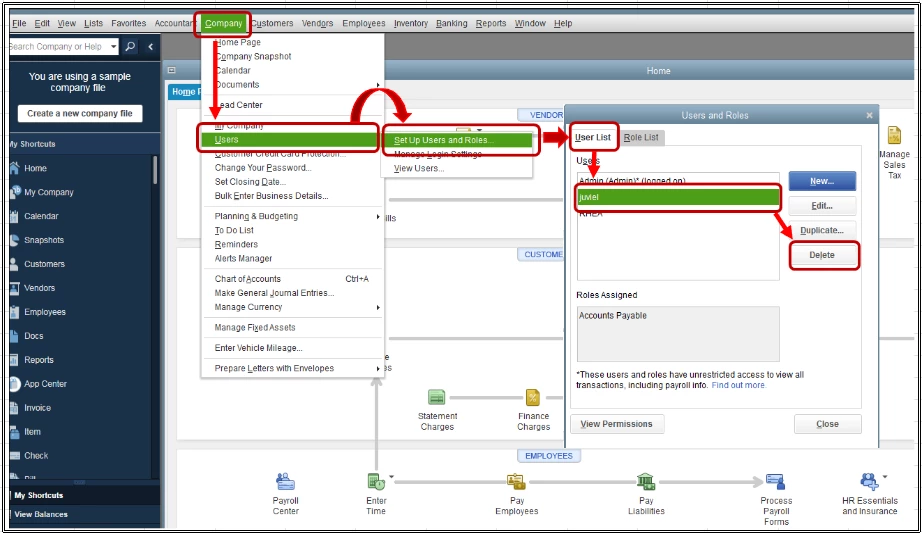The width and height of the screenshot is (922, 533).
Task: Select juviel in the user list
Action: point(678,197)
